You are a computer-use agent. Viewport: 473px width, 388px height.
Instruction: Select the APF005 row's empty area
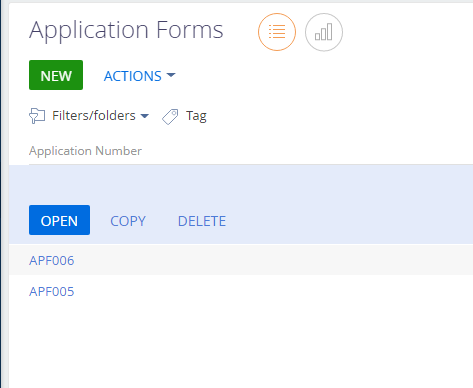tap(273, 291)
